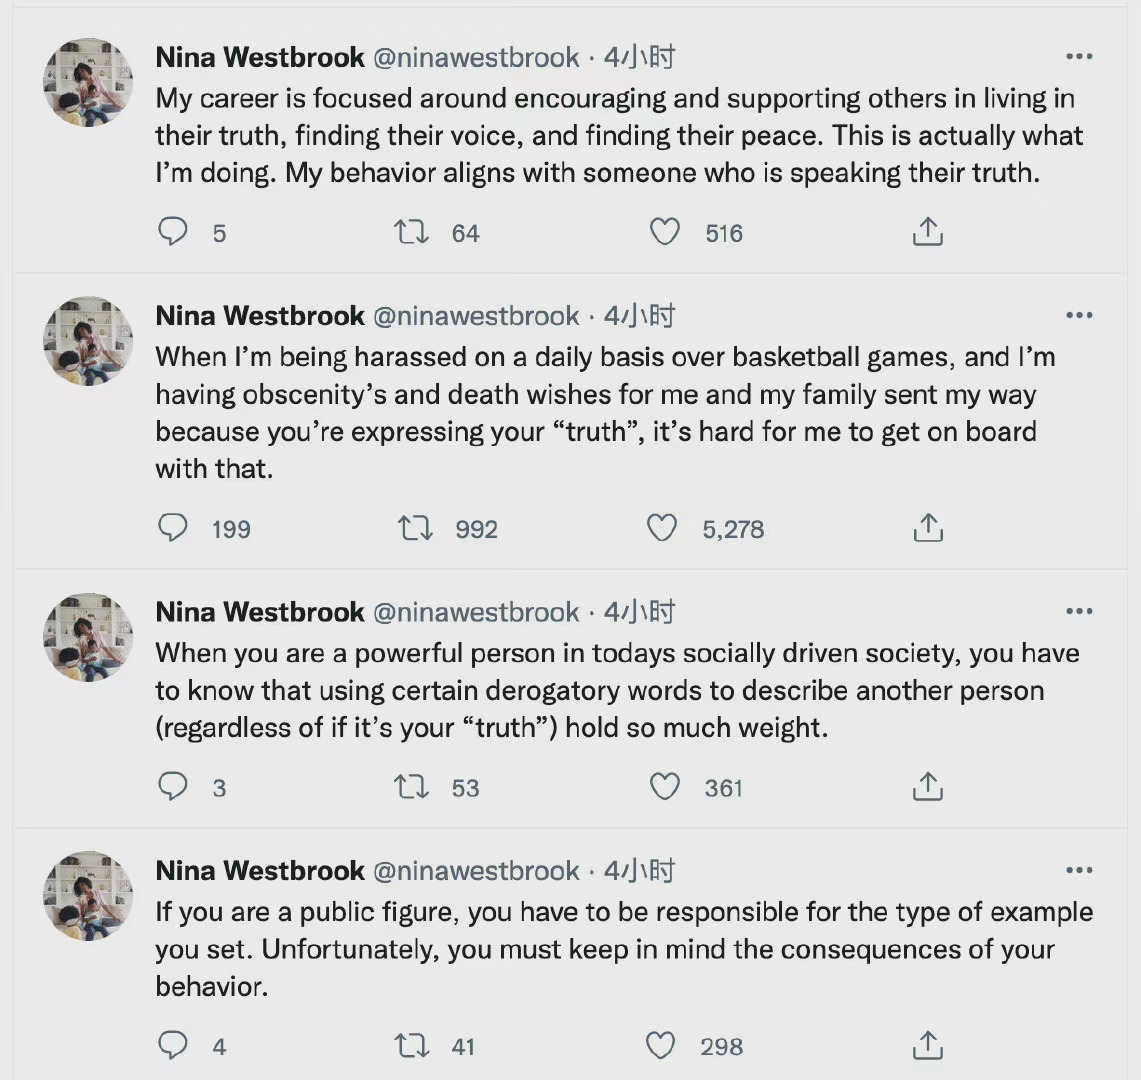
Task: Retweet the tweet with 992 retweets
Action: coord(415,528)
